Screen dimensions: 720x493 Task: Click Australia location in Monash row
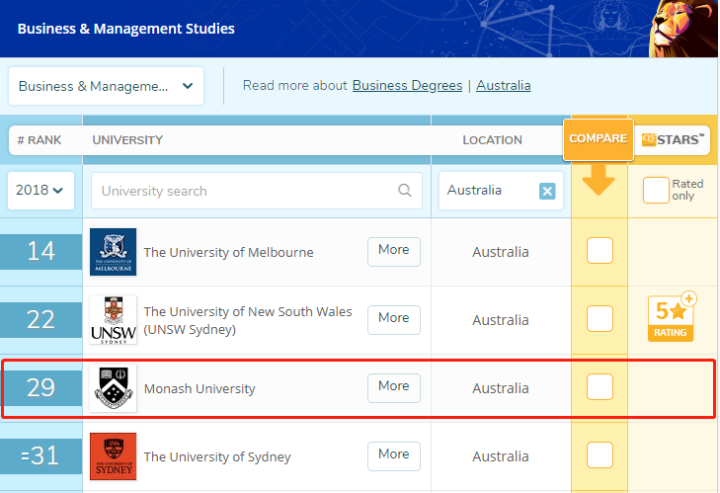click(x=501, y=388)
